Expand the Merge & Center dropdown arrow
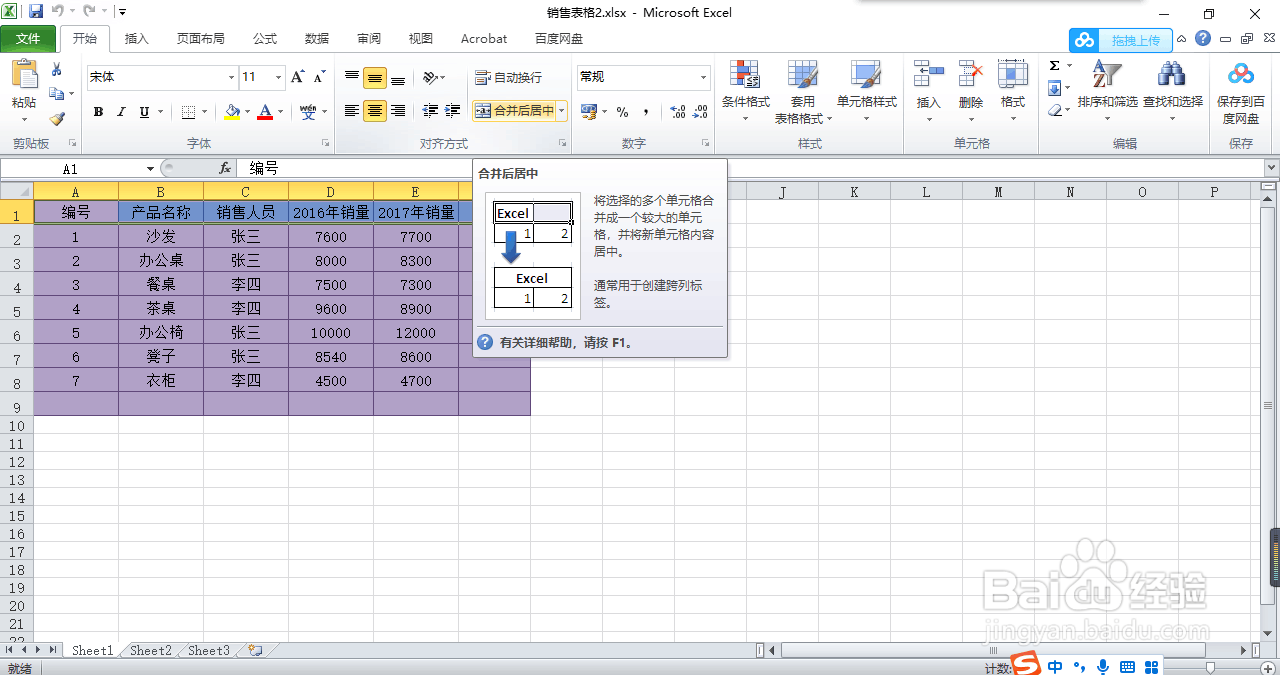 point(561,111)
